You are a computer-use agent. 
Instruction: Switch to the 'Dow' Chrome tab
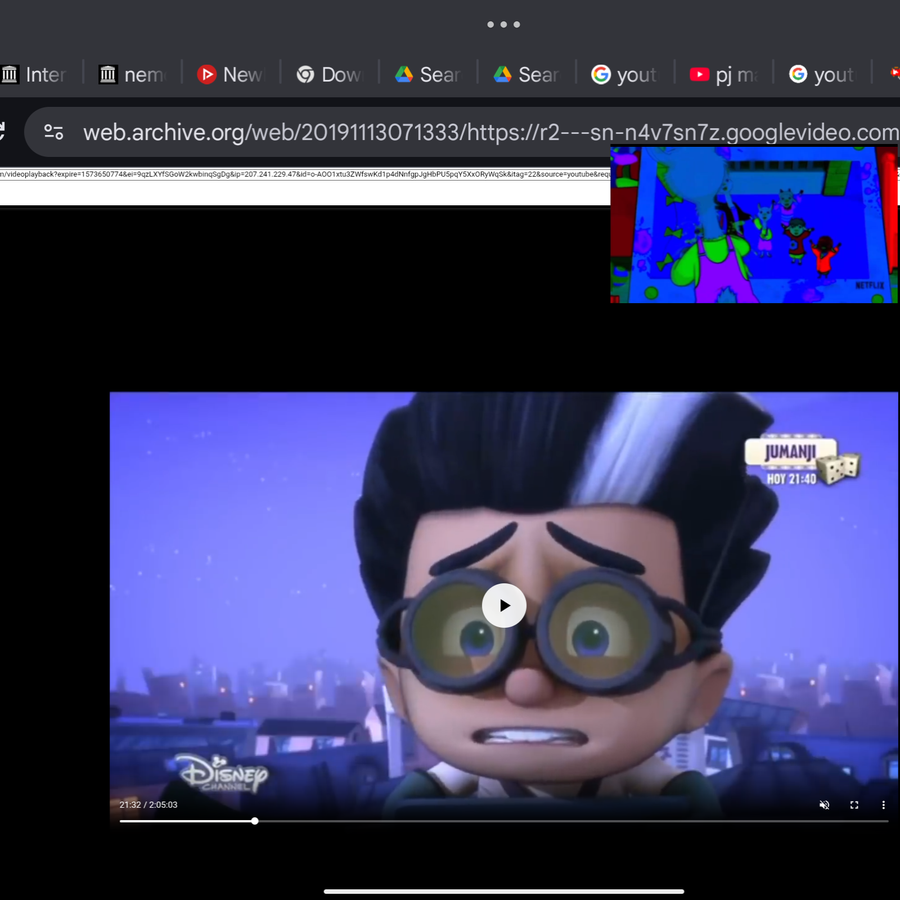[x=330, y=75]
